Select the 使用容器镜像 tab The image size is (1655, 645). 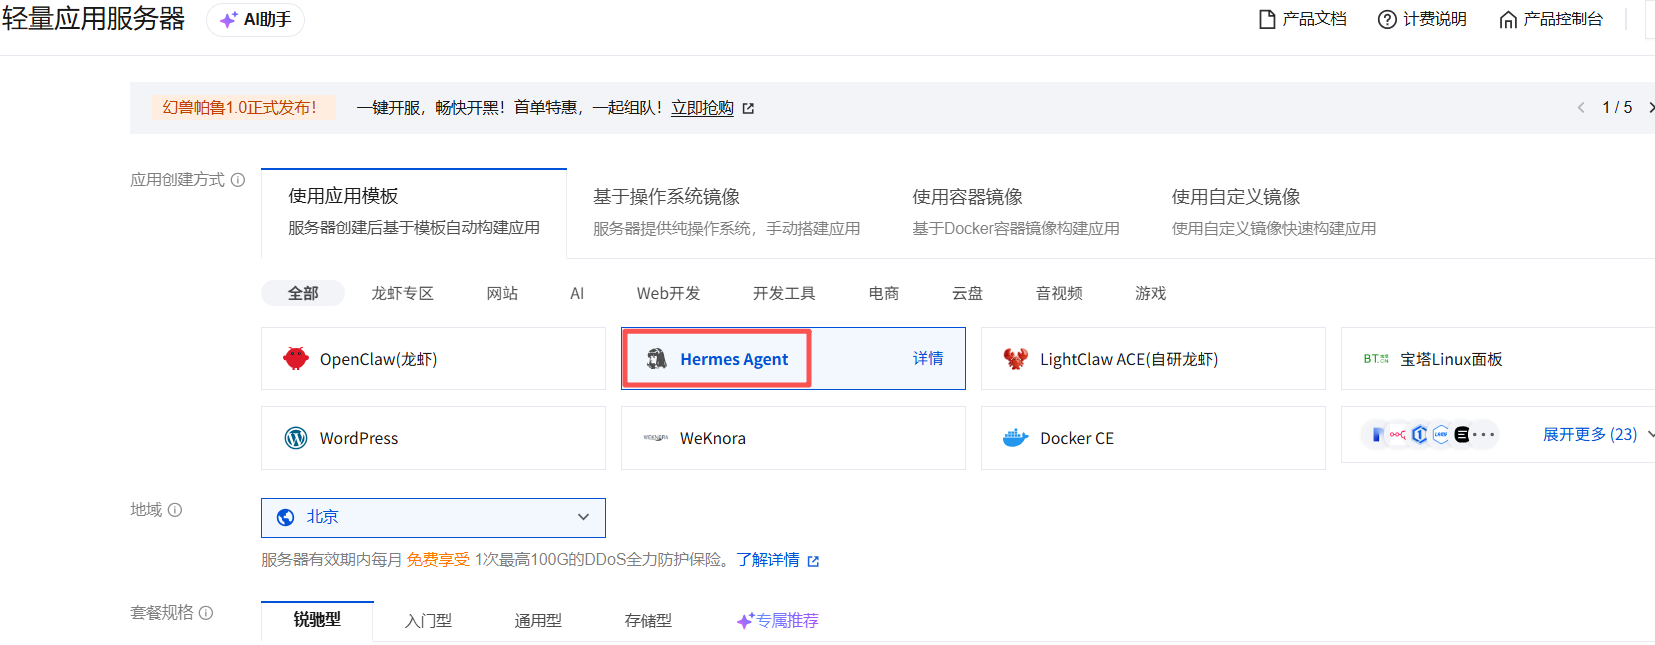coord(1015,212)
